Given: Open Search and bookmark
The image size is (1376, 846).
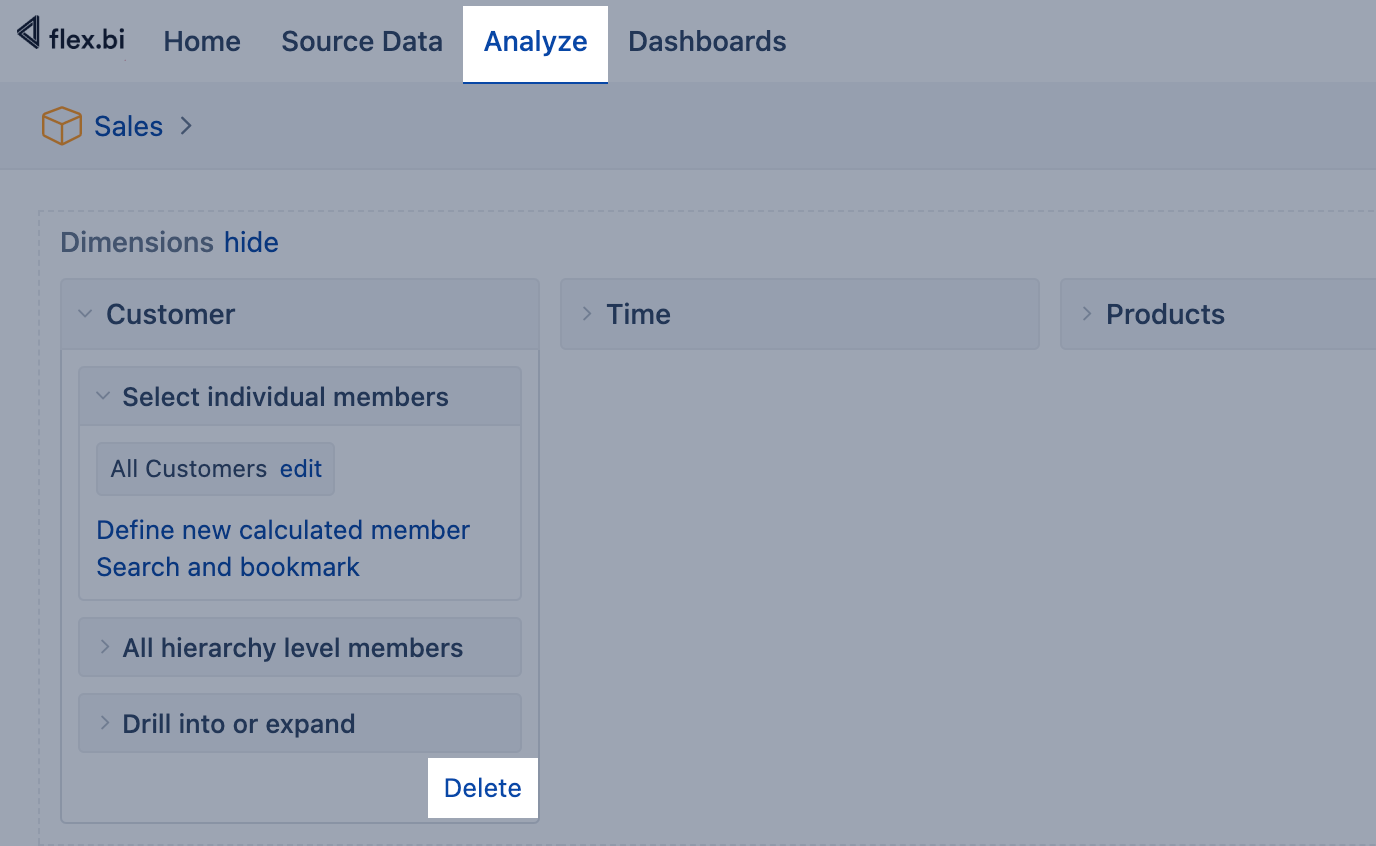Looking at the screenshot, I should pos(228,567).
